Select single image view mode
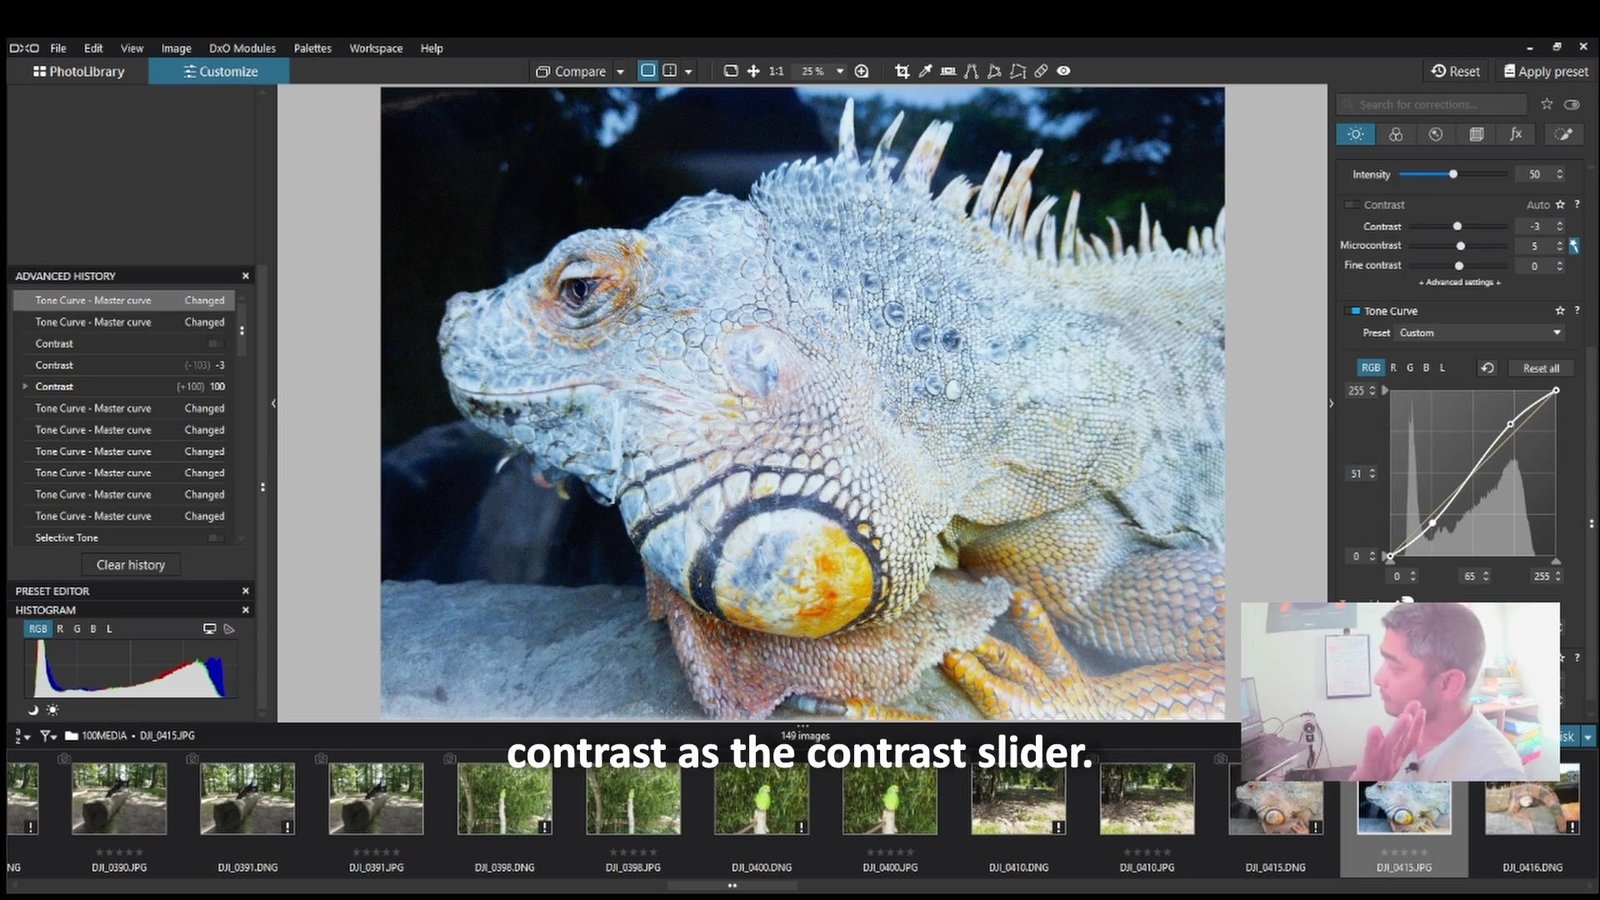Viewport: 1600px width, 900px height. point(647,71)
